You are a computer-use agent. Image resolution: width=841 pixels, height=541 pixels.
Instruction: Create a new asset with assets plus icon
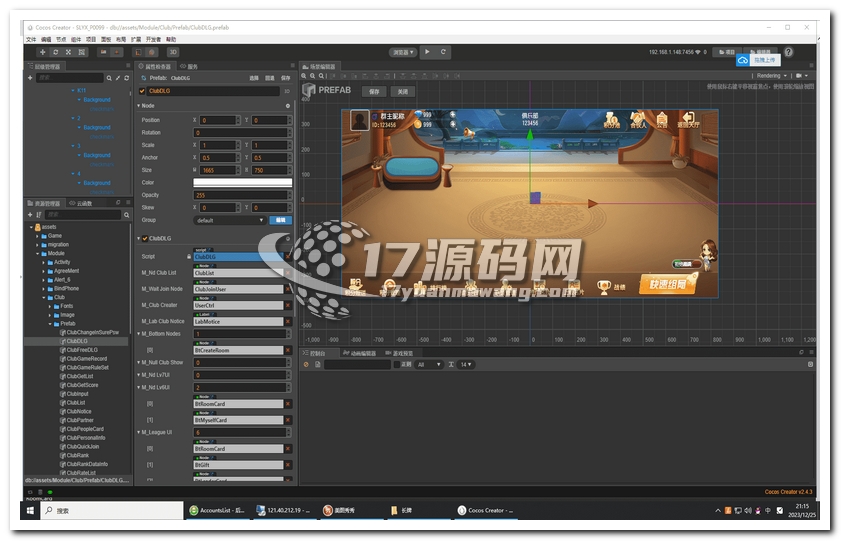[x=30, y=214]
